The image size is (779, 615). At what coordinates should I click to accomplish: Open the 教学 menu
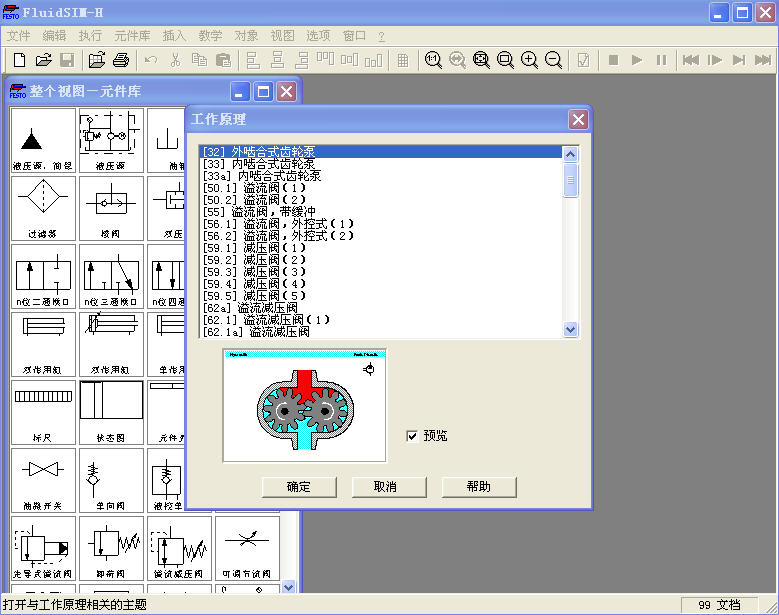pyautogui.click(x=210, y=36)
